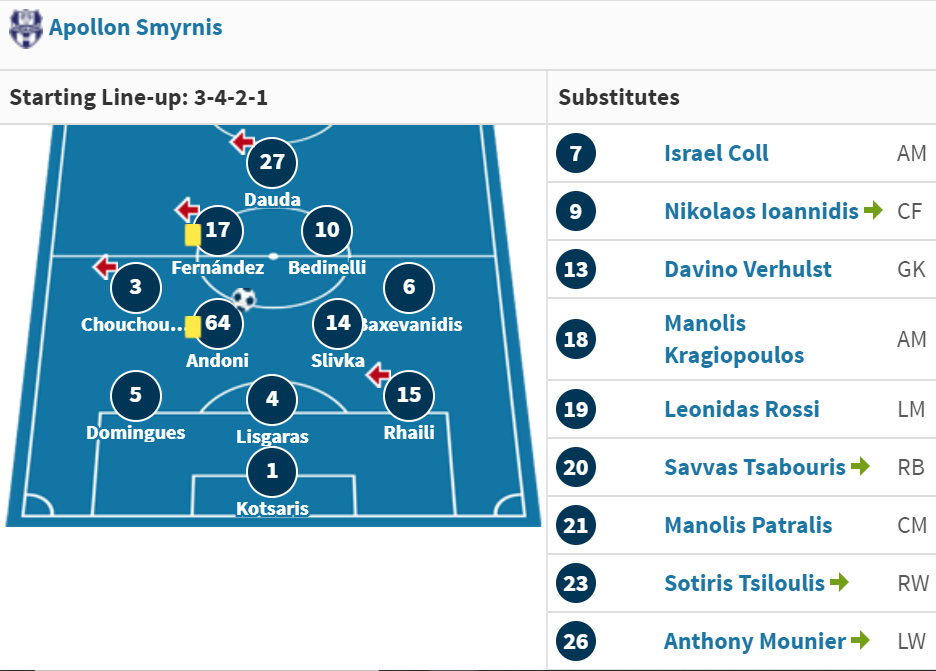Click the Apollon Smyrnis club crest icon

click(x=26, y=28)
